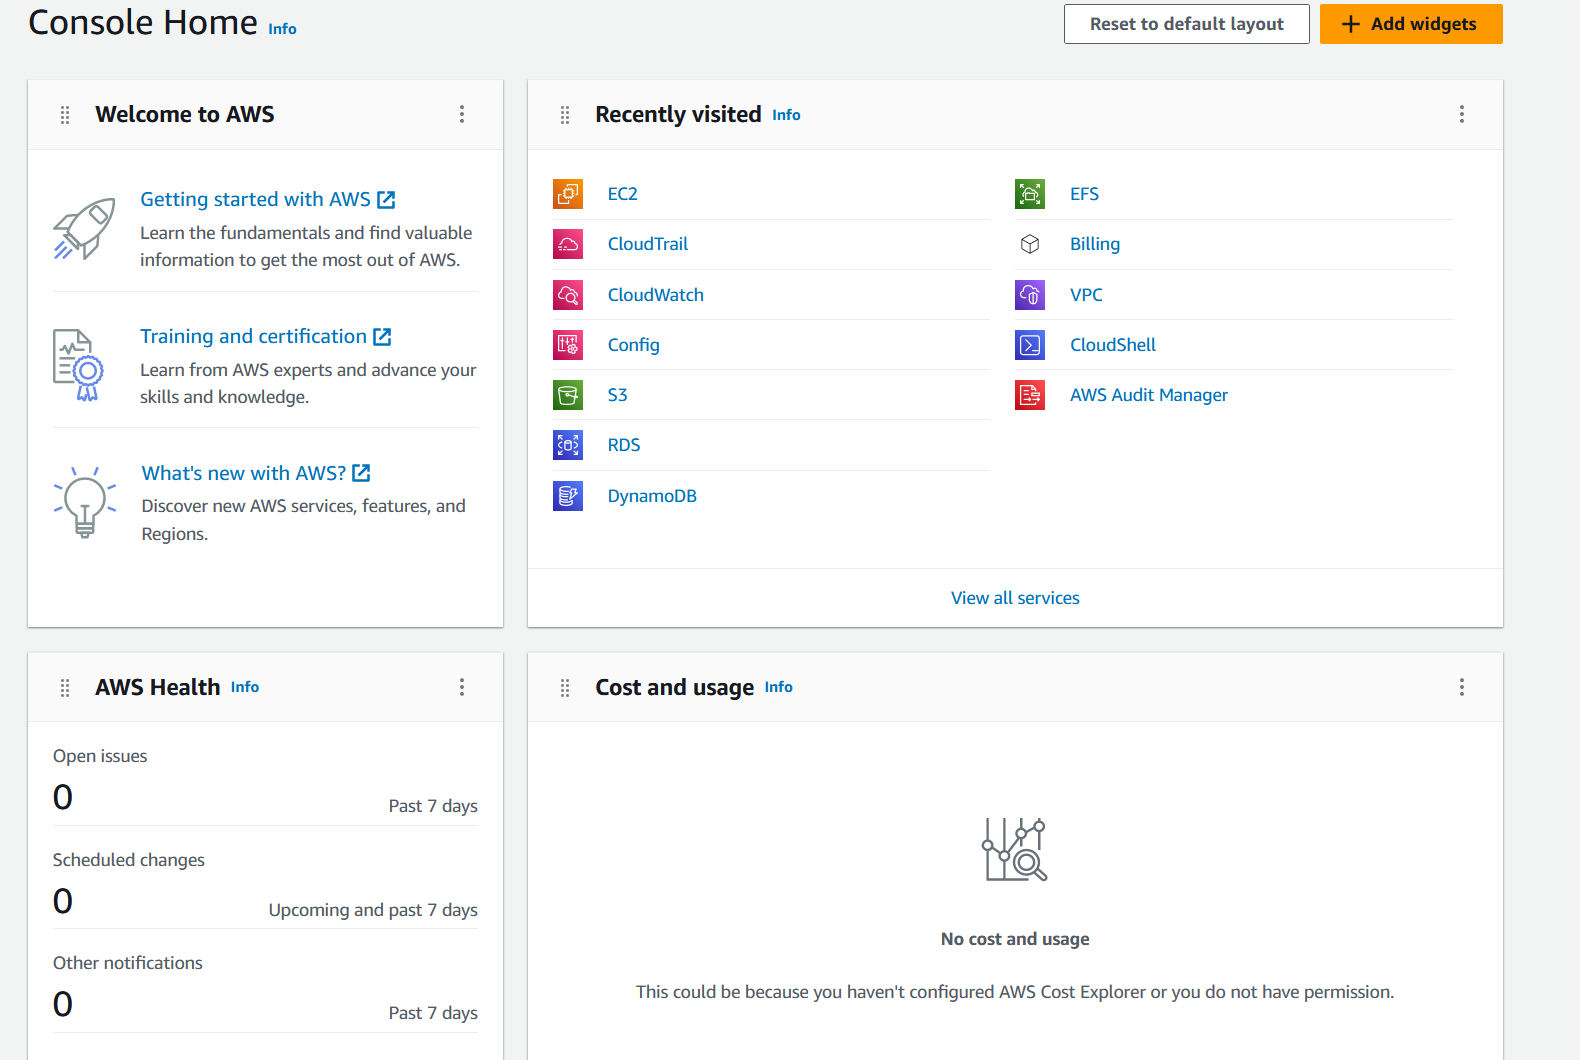Screen dimensions: 1580x1060
Task: Click View all services link
Action: (x=1015, y=598)
